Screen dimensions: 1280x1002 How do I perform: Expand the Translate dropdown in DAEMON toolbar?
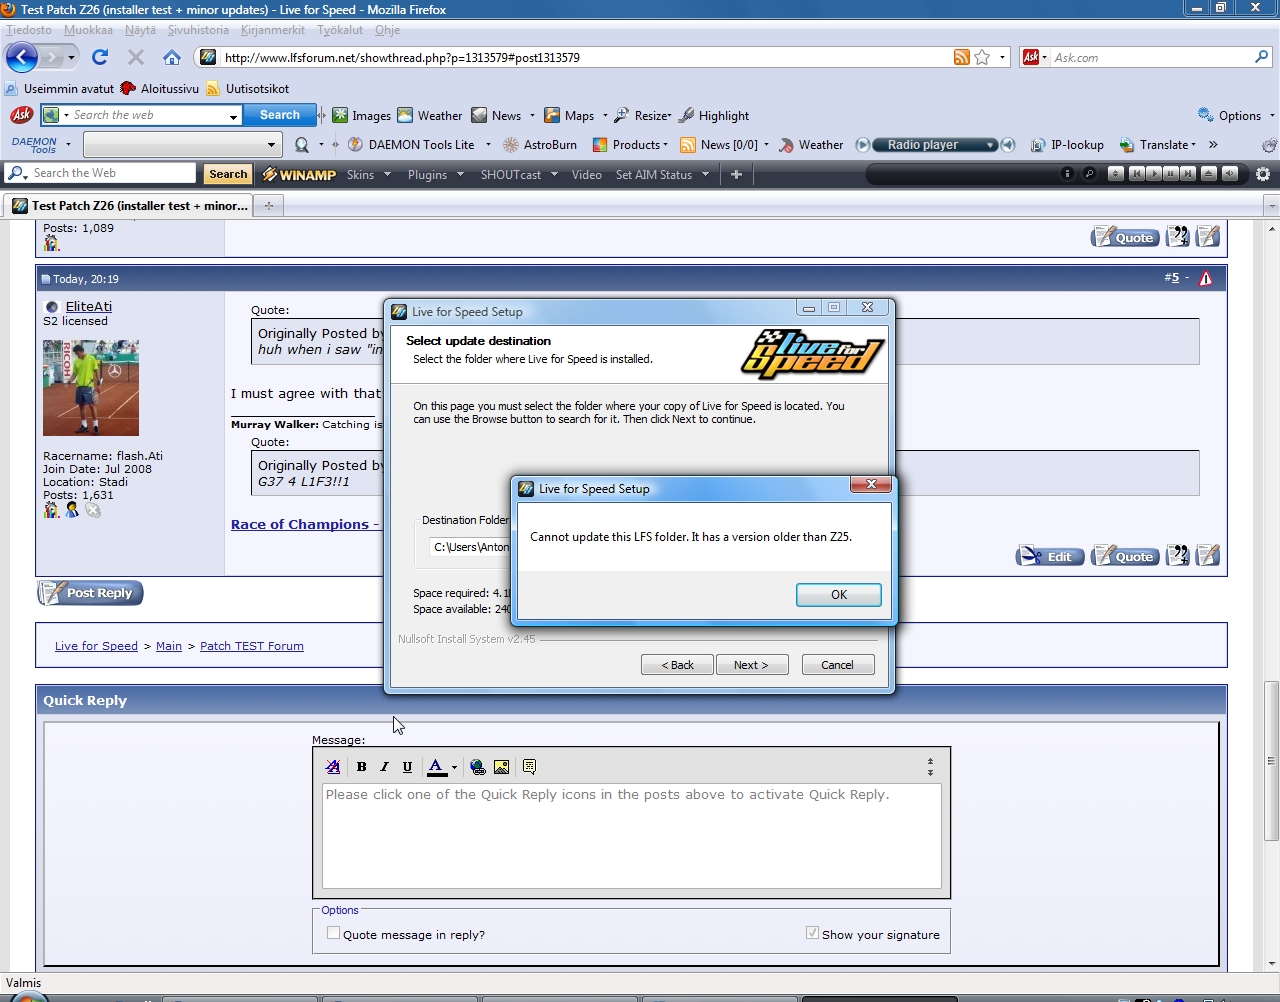pyautogui.click(x=1193, y=145)
